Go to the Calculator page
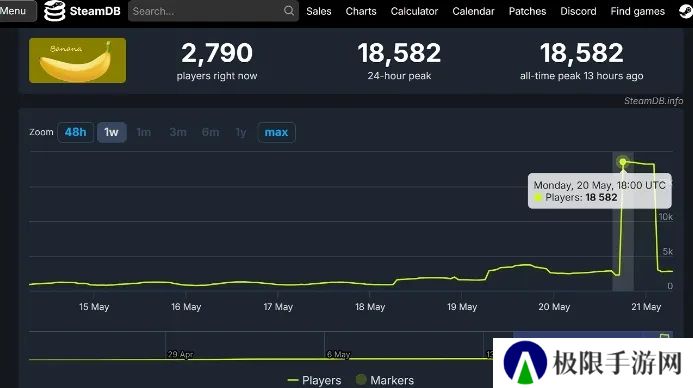Image resolution: width=693 pixels, height=388 pixels. tap(414, 11)
